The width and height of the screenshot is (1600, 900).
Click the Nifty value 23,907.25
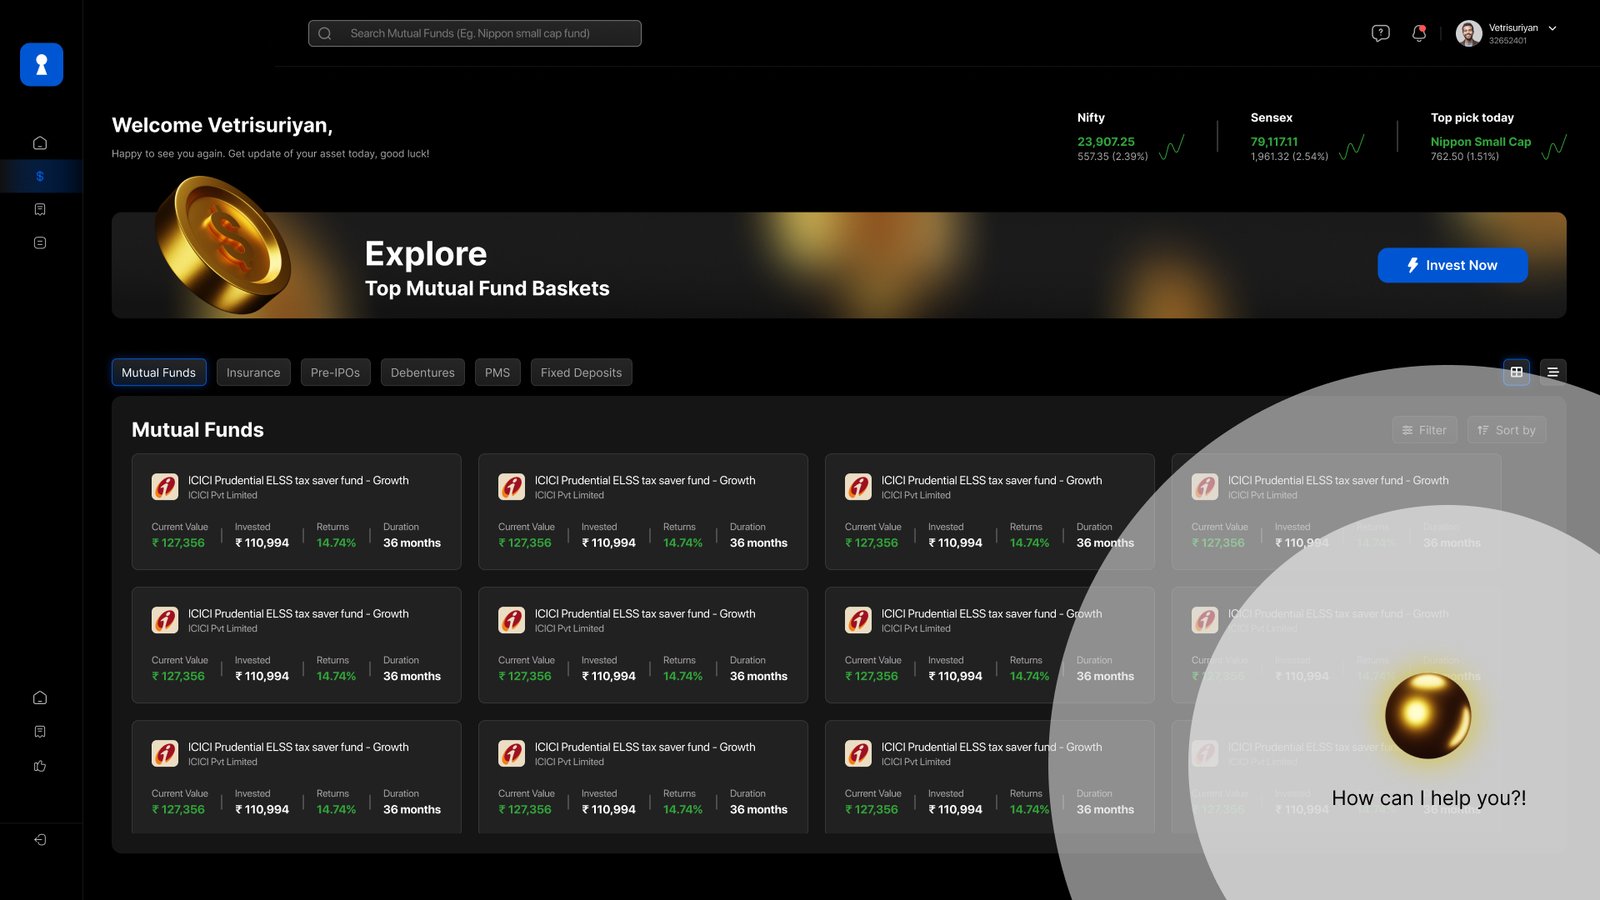(x=1105, y=142)
